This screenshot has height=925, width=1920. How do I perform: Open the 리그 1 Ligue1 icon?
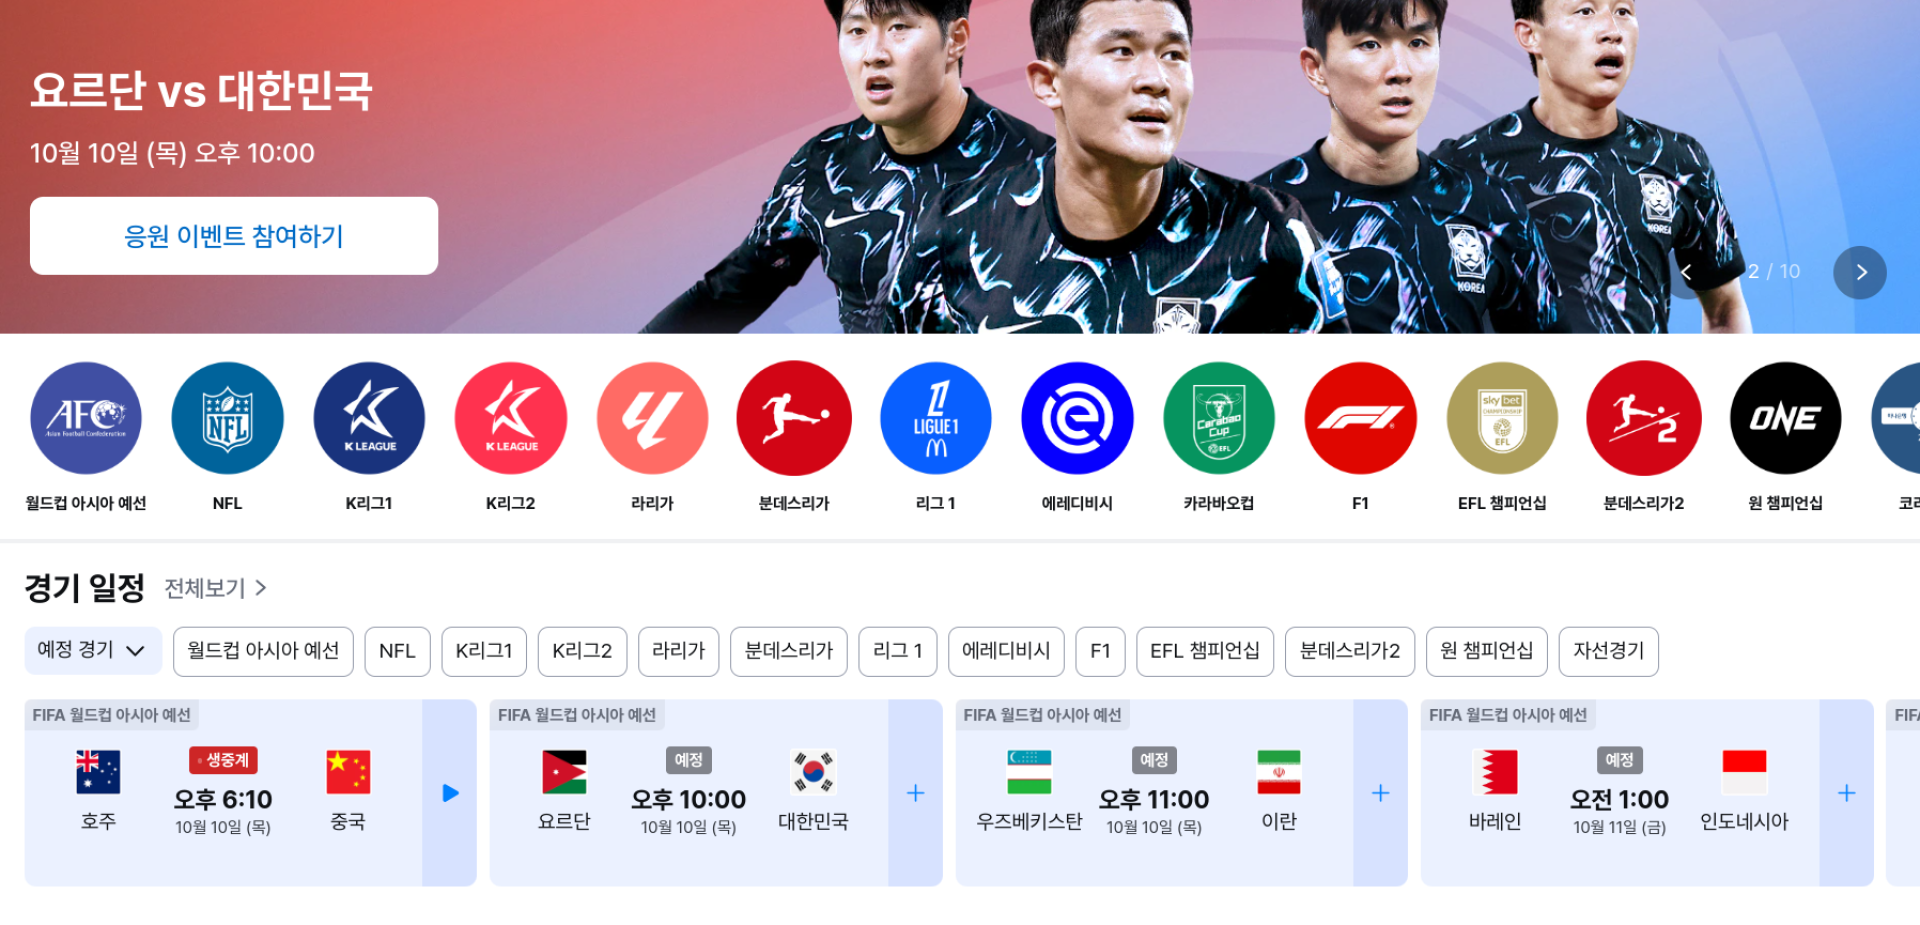936,418
